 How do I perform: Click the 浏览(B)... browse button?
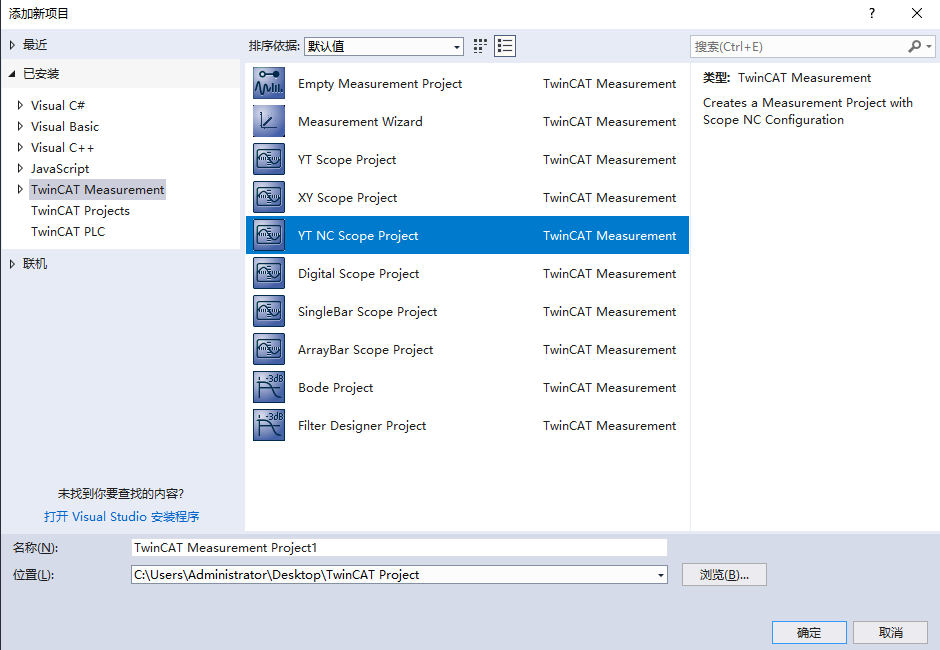tap(724, 575)
